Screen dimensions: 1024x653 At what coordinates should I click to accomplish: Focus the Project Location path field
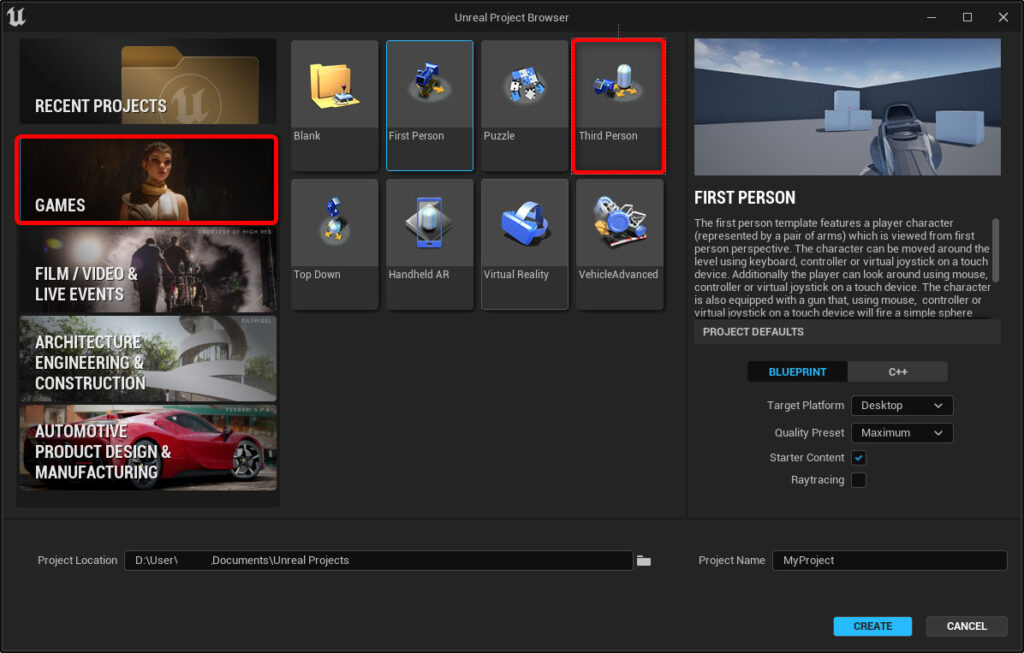tap(379, 560)
